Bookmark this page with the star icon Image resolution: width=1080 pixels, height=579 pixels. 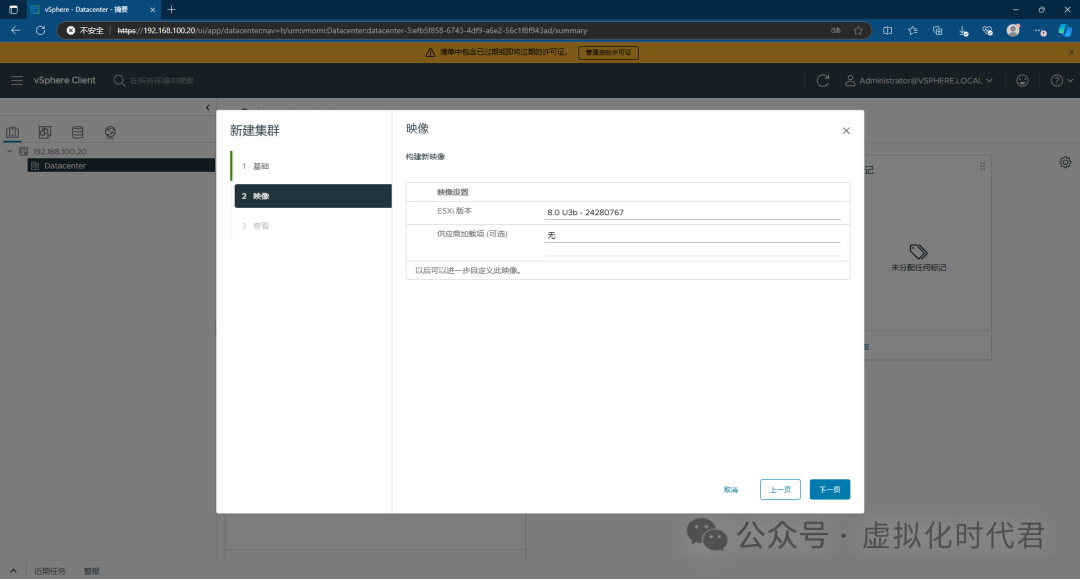(x=858, y=30)
